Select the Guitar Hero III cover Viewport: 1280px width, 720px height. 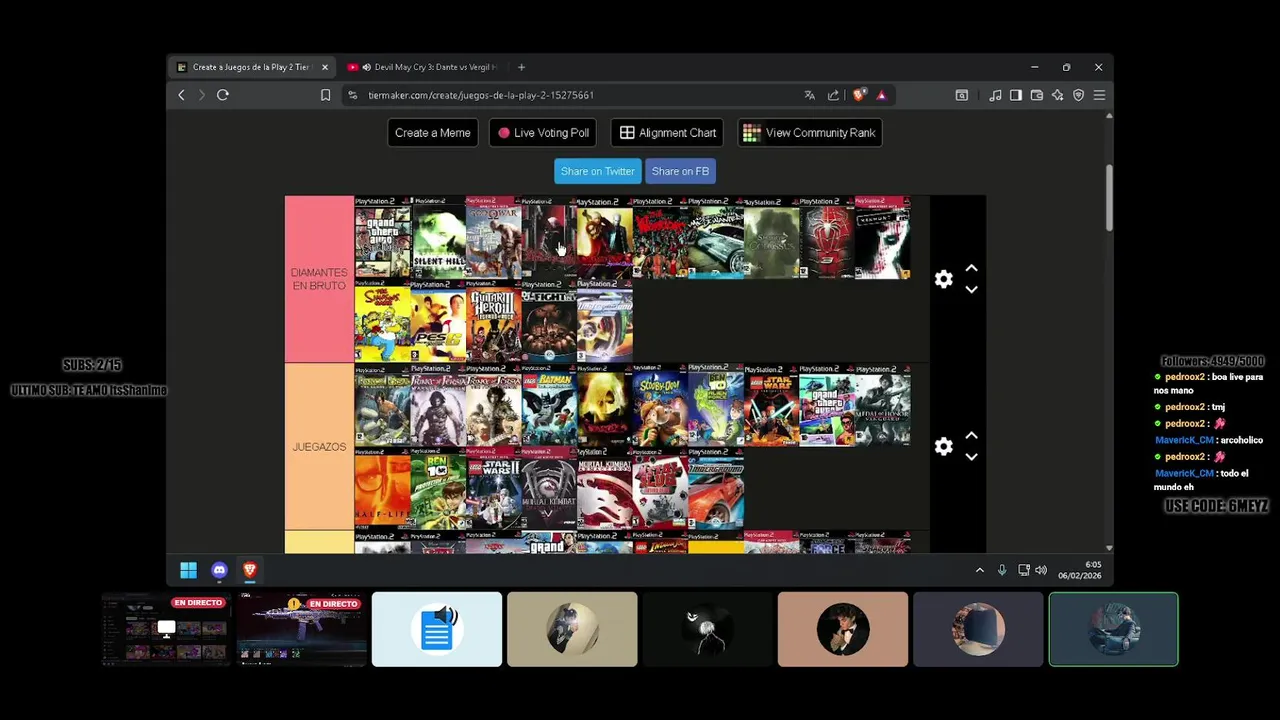click(x=494, y=321)
